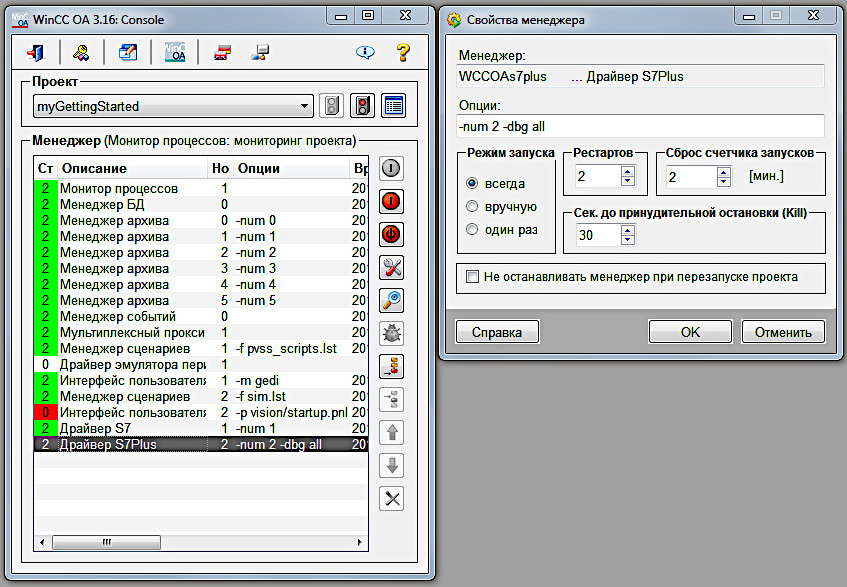Select the «Менеджер БД» row
847x587 pixels.
[x=201, y=205]
